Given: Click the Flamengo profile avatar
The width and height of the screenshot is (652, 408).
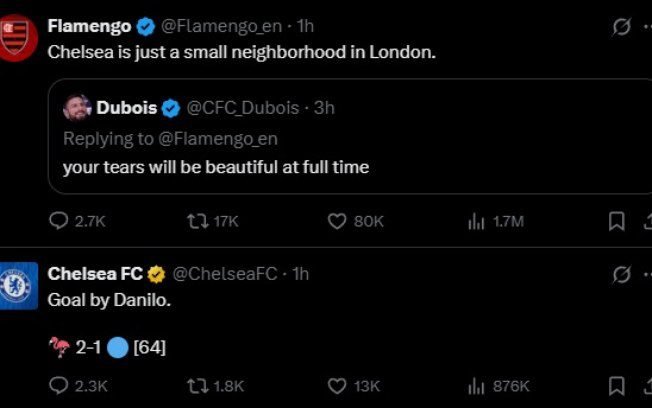Looking at the screenshot, I should (x=17, y=40).
